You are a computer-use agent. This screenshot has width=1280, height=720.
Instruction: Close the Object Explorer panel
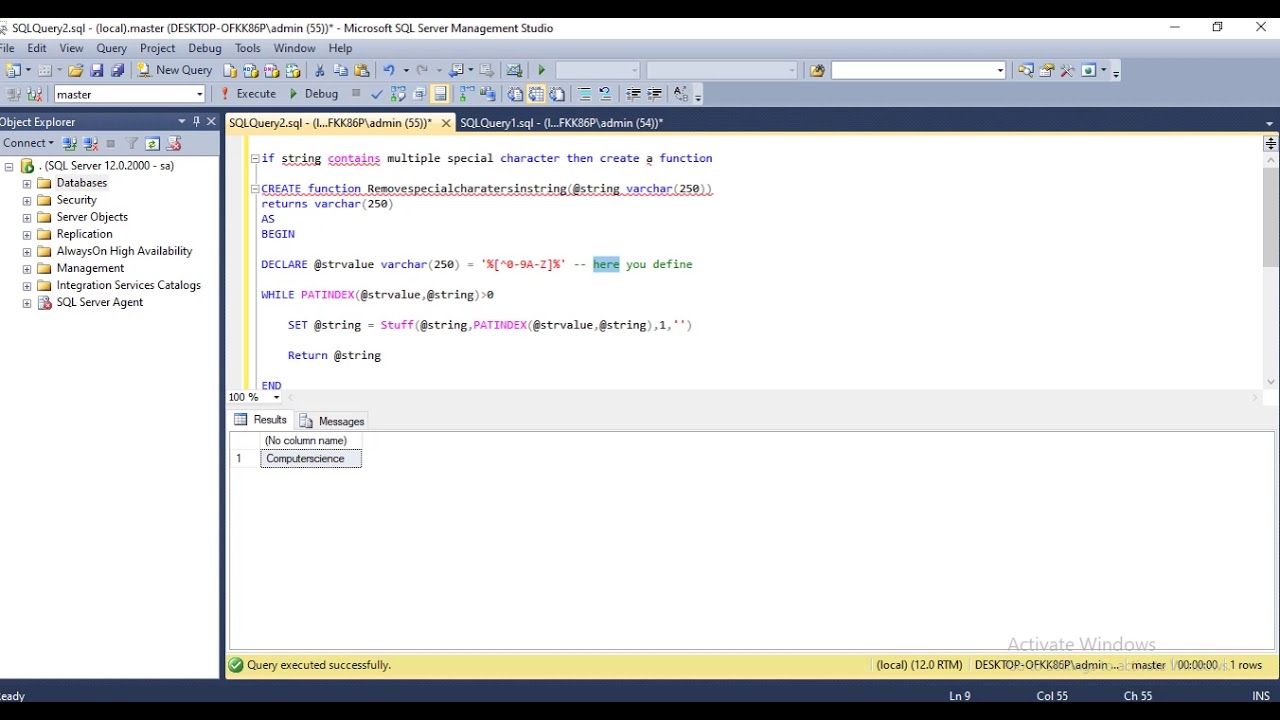pos(211,121)
